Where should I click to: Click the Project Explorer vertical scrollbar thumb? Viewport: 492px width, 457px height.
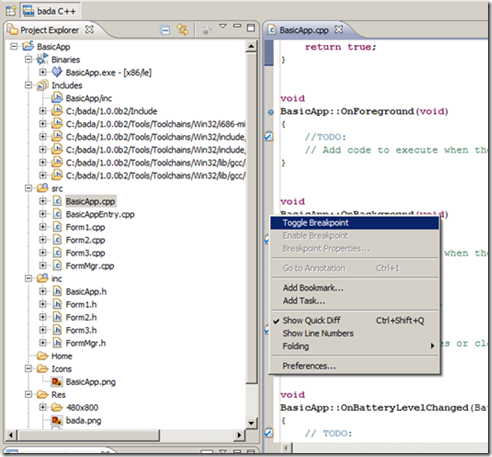pos(251,218)
